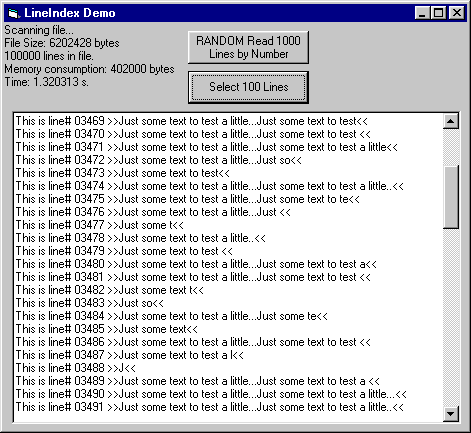
Task: Select line# 03469 in the list
Action: [228, 121]
